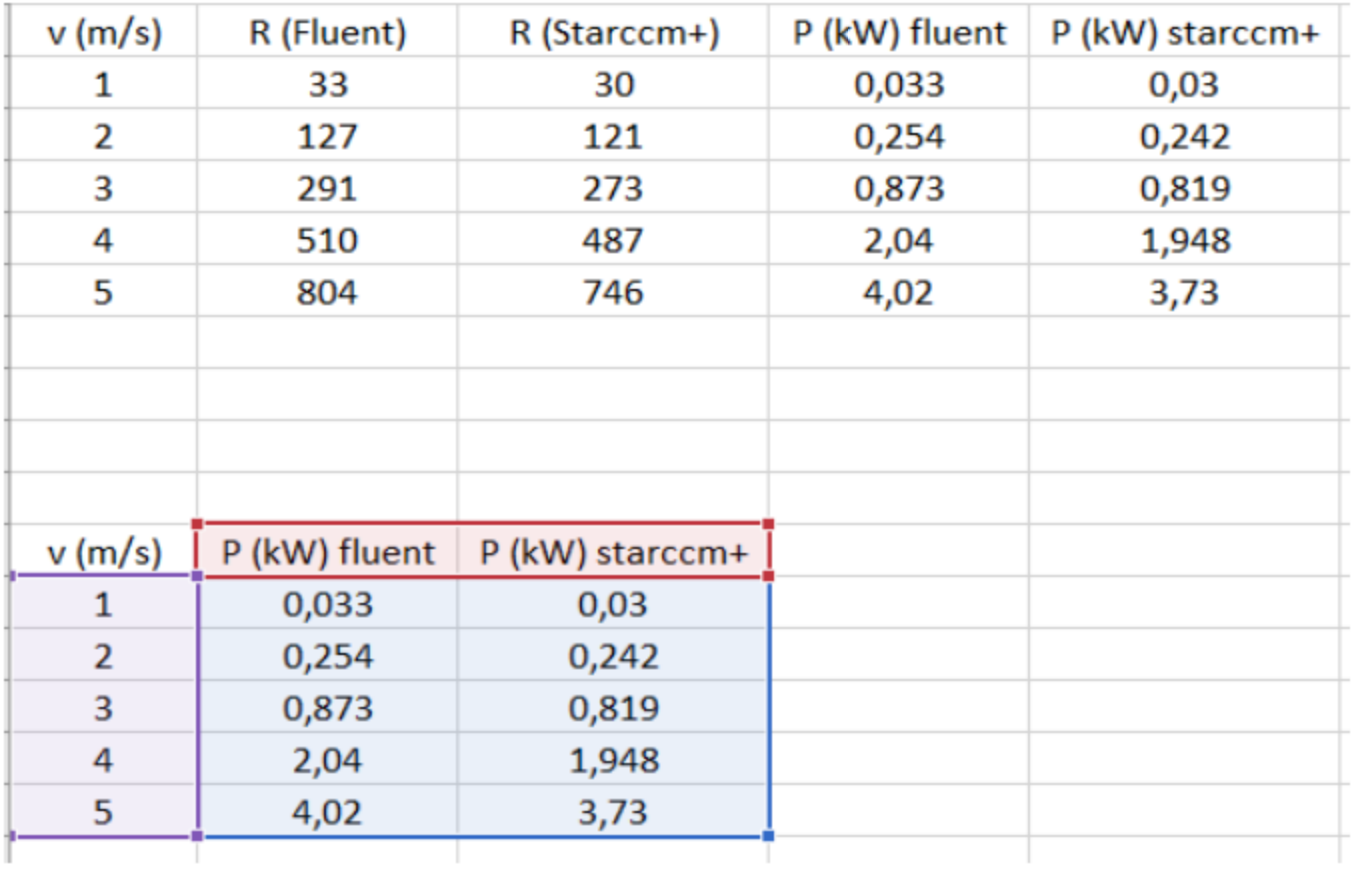
Task: Click the top-table cell showing 1,948
Action: 1184,240
